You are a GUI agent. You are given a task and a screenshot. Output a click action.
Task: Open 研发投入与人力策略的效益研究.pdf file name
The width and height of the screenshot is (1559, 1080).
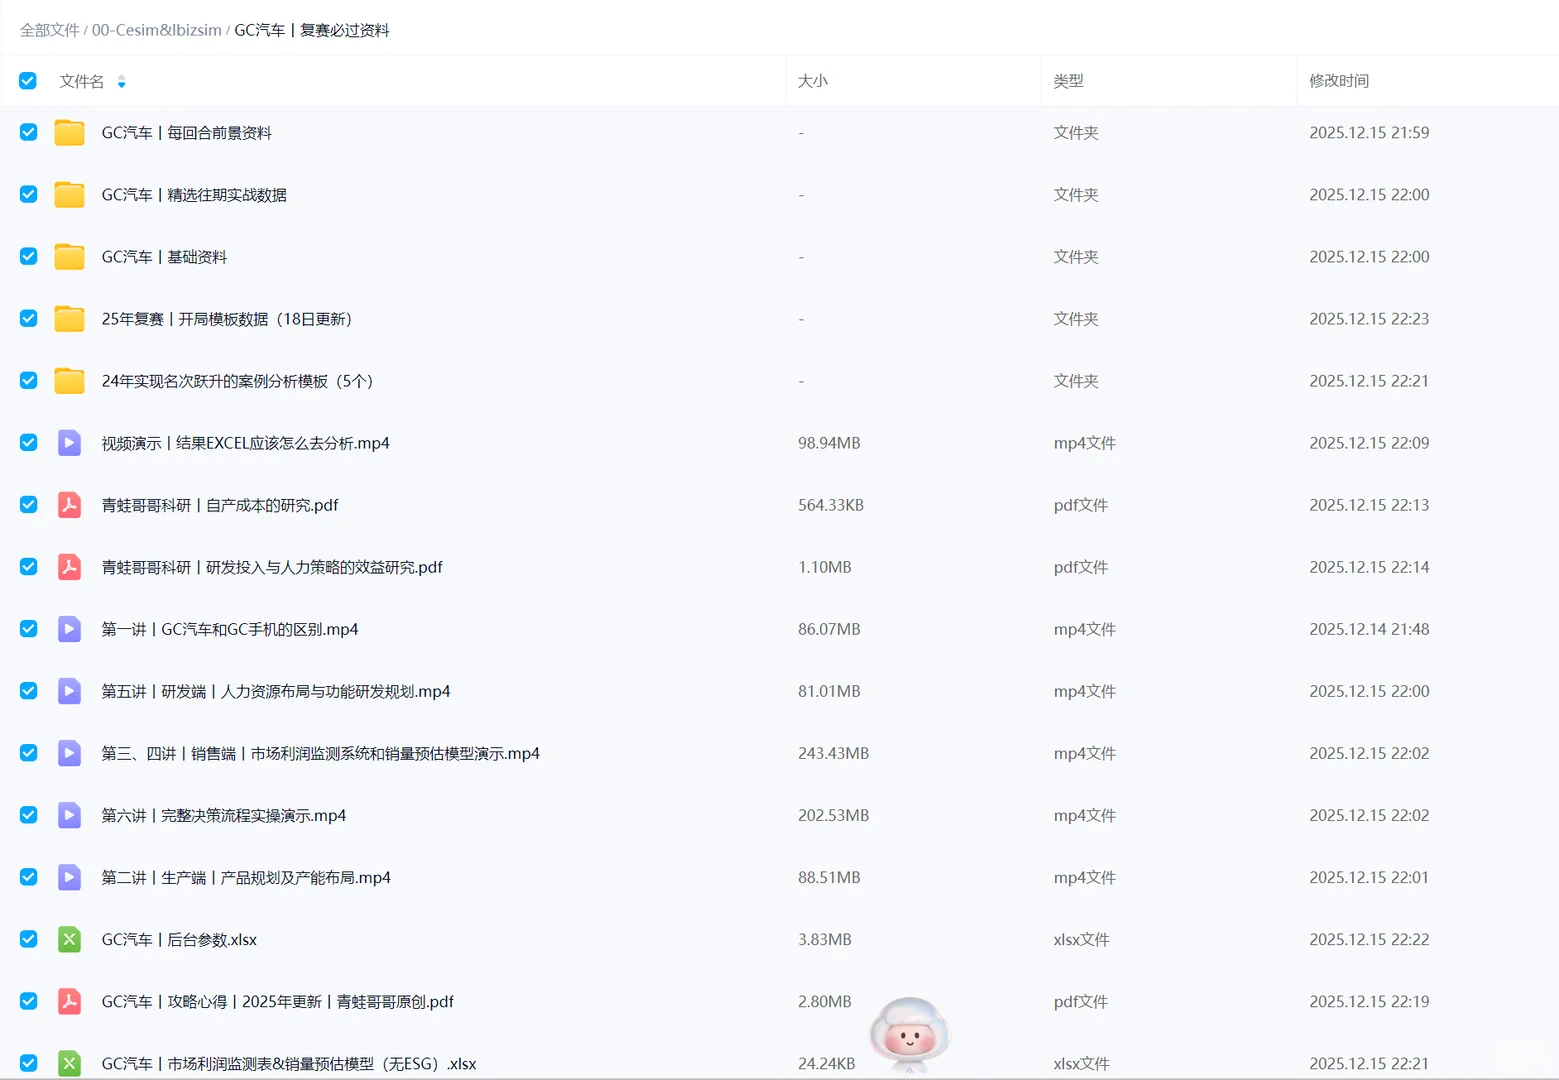click(x=272, y=567)
